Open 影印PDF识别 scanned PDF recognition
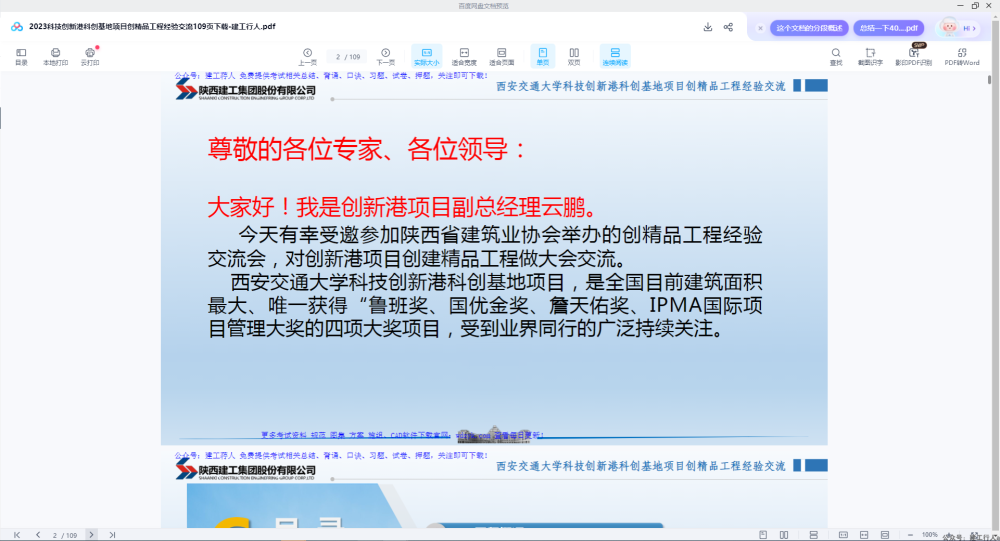Image resolution: width=1000 pixels, height=541 pixels. [x=913, y=57]
